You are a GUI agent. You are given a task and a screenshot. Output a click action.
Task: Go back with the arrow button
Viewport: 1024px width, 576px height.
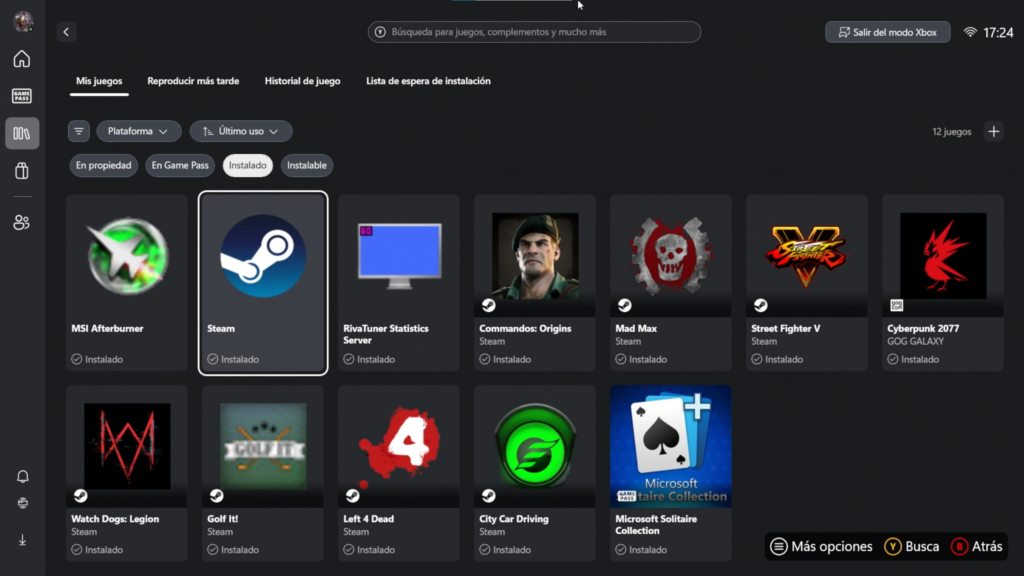click(66, 32)
